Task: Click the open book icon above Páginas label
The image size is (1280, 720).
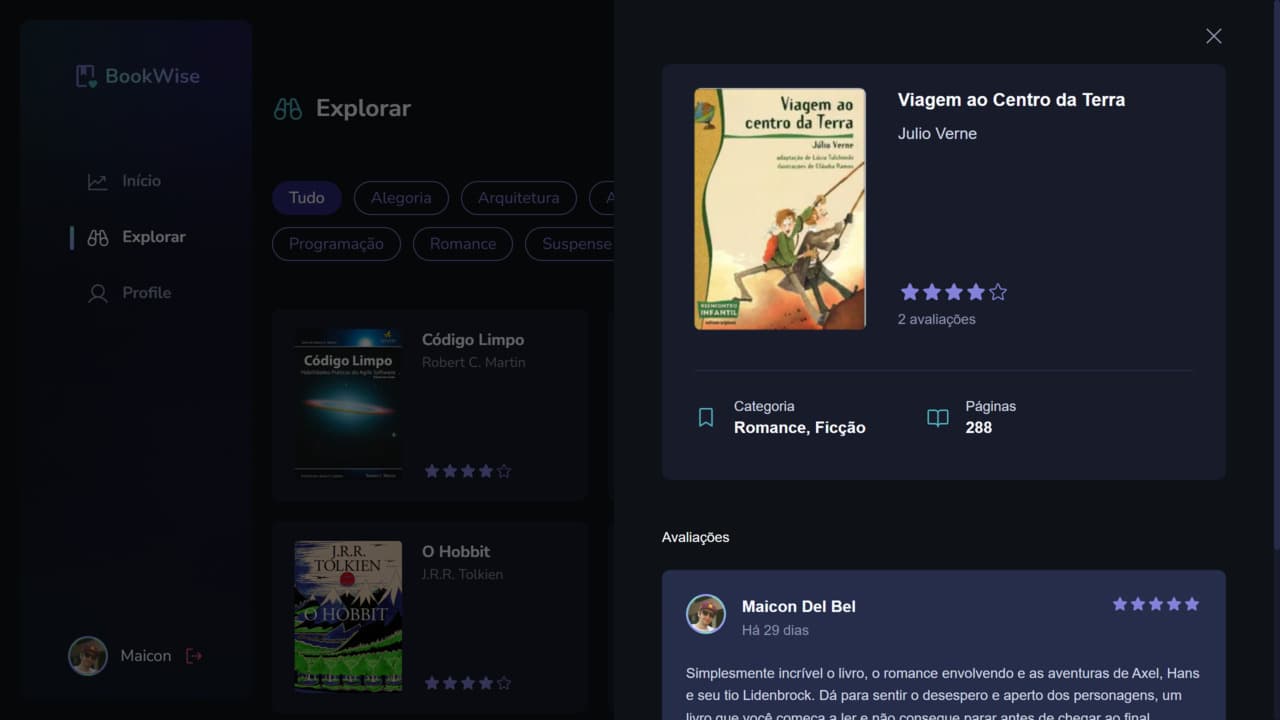Action: 936,417
